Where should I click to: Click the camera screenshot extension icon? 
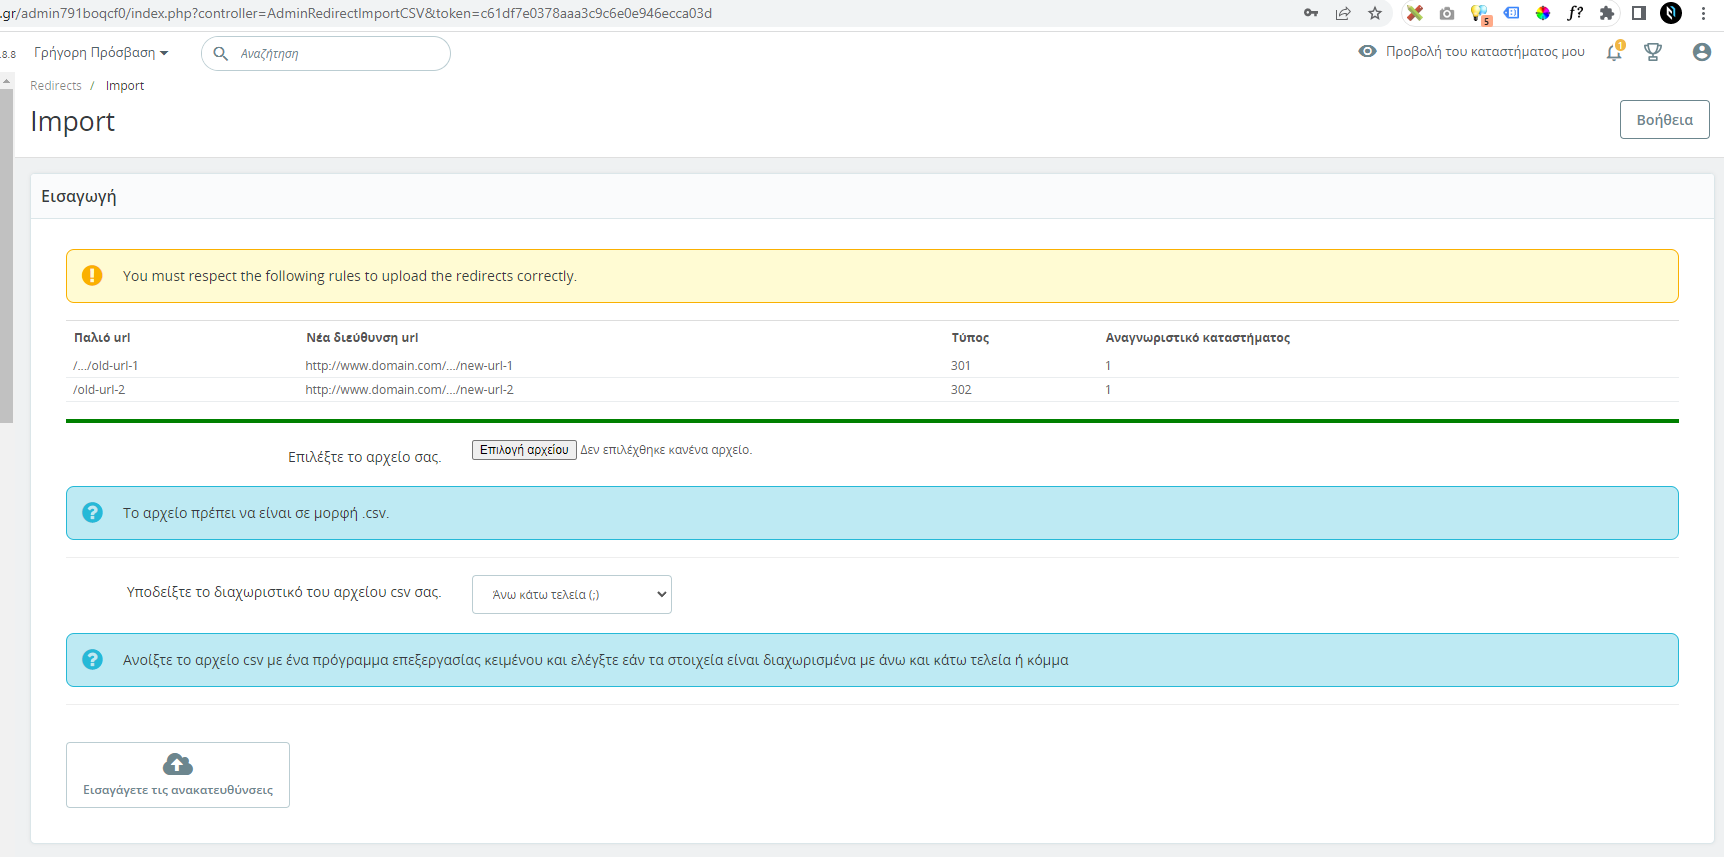point(1447,13)
